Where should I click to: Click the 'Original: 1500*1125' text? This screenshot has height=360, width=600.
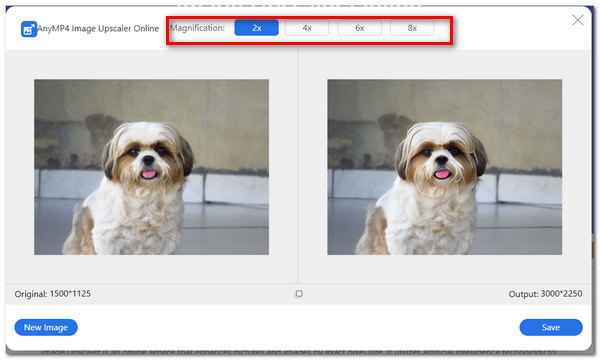[x=53, y=294]
